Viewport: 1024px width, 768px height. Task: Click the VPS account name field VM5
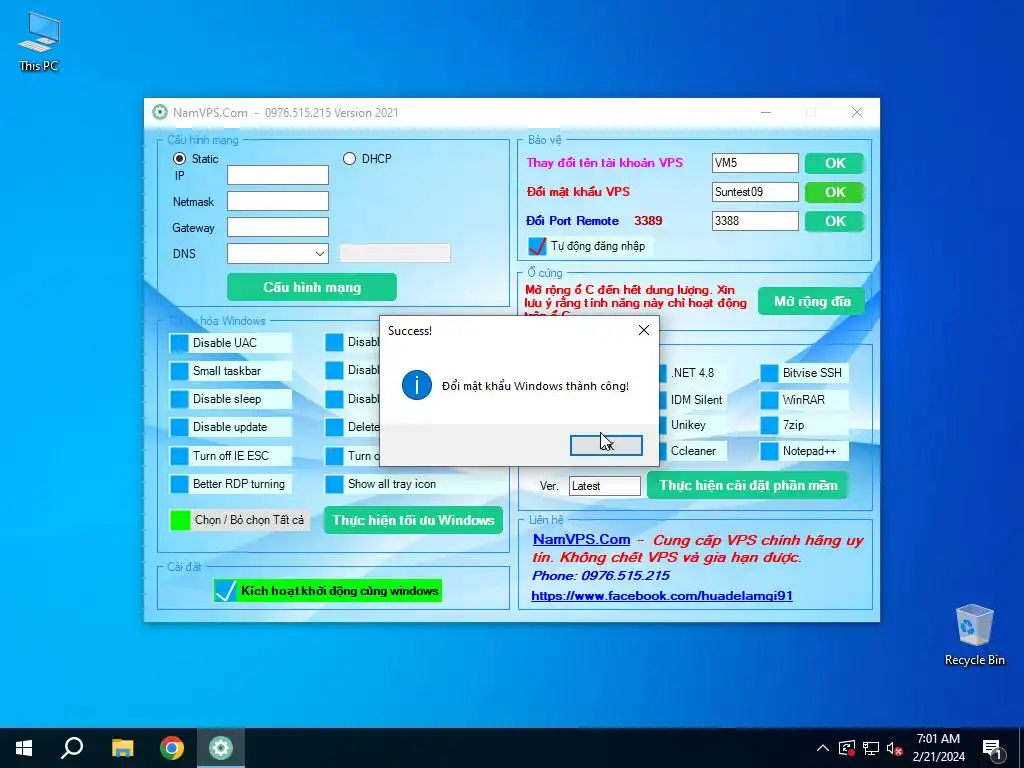[755, 163]
